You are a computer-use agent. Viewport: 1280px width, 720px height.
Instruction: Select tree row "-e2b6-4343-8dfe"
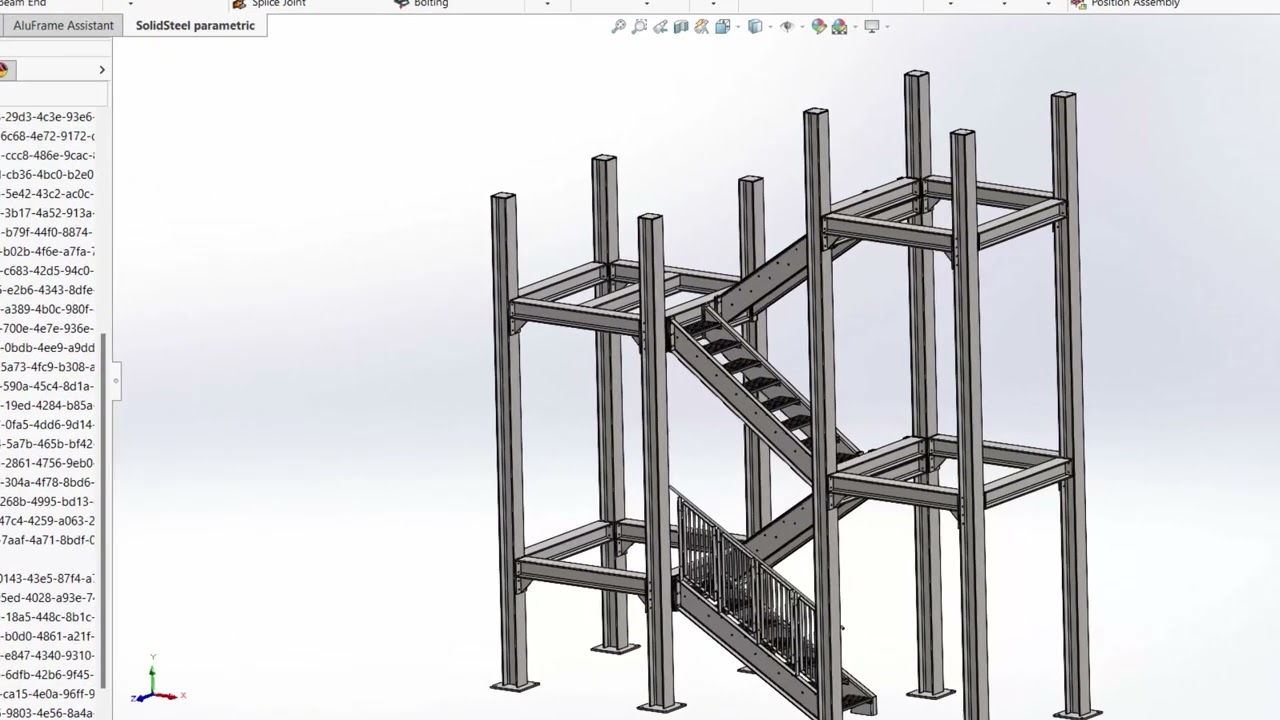(x=48, y=290)
